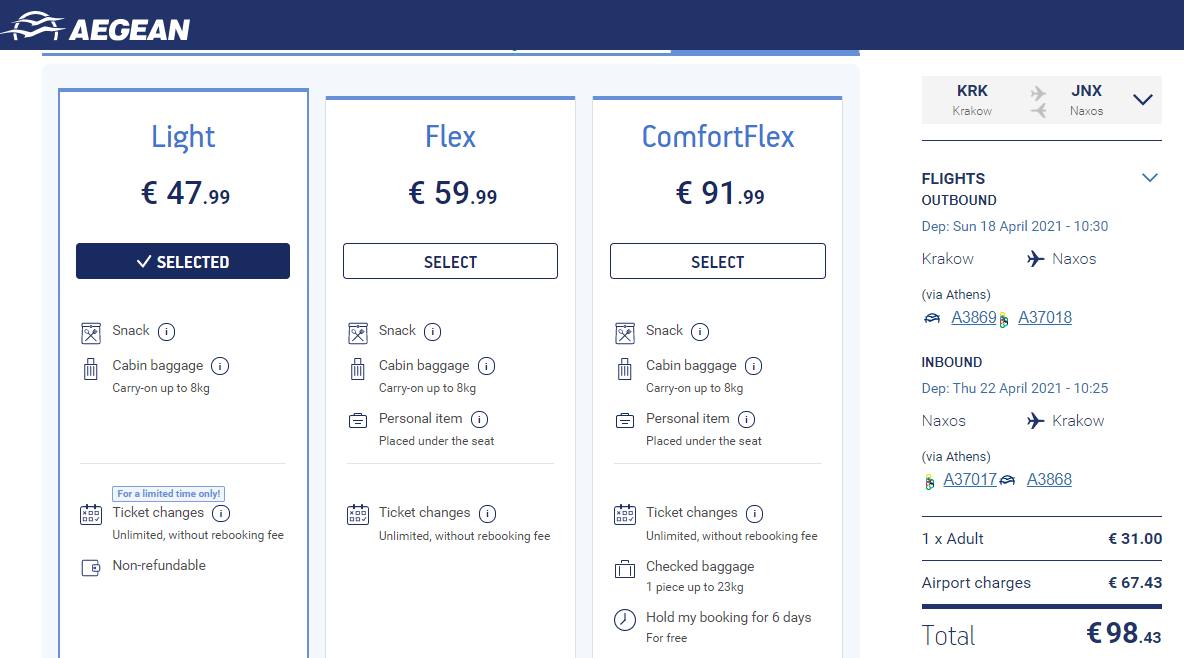Click the calendar icon beside Flex Ticket changes

358,514
